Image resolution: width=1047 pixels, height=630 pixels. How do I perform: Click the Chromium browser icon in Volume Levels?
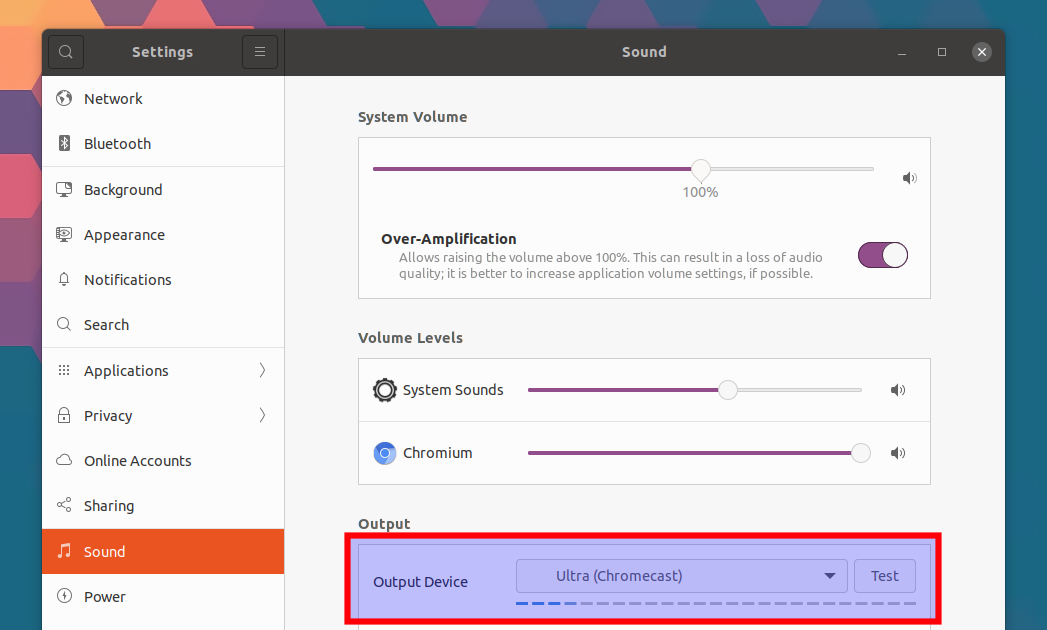pyautogui.click(x=385, y=453)
